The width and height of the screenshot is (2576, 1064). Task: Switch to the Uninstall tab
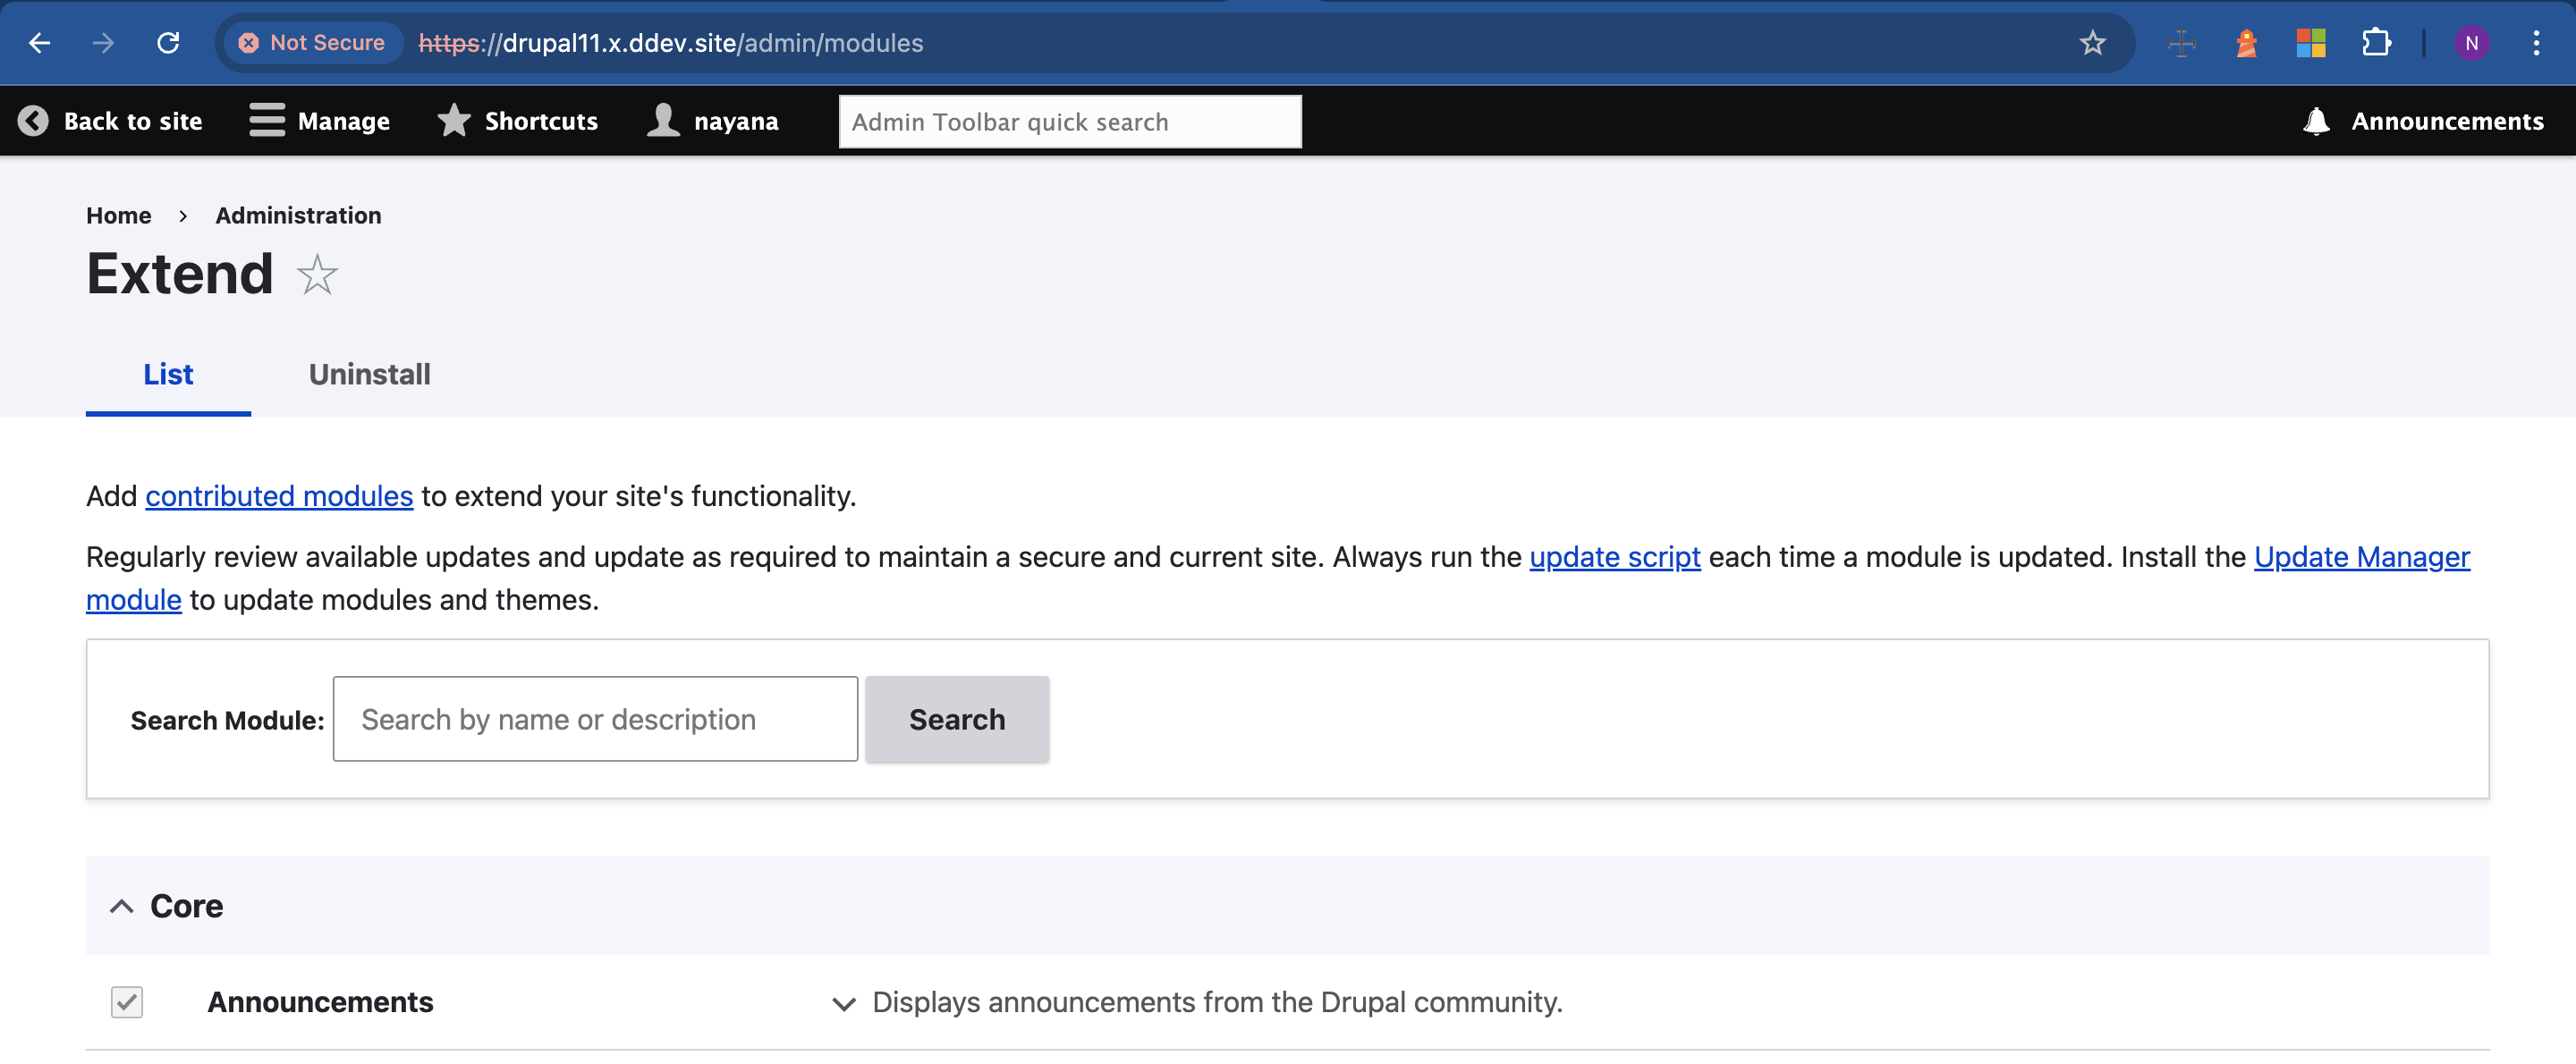[x=369, y=374]
